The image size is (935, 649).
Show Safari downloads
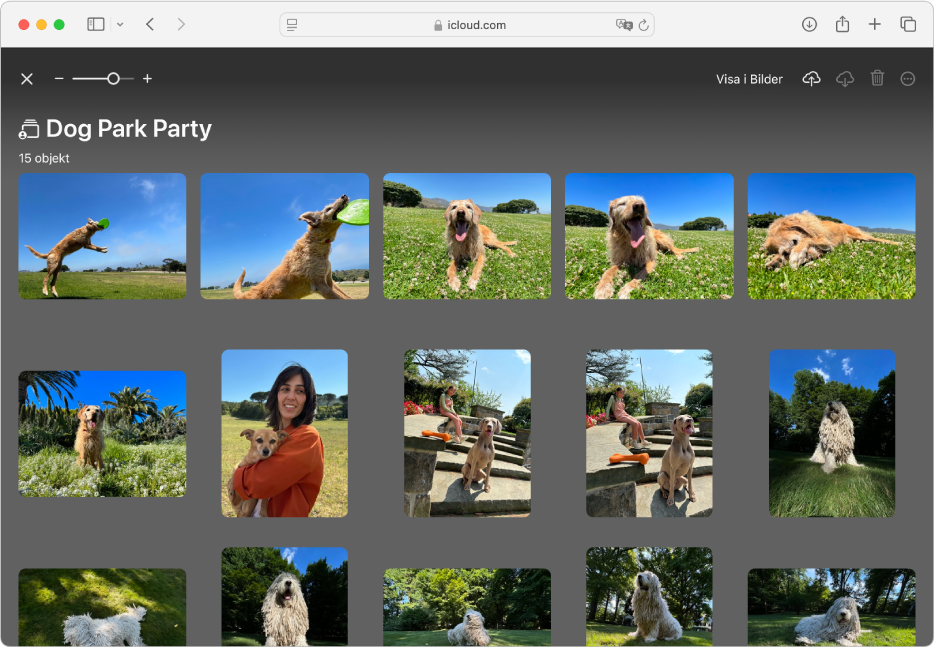pos(809,24)
